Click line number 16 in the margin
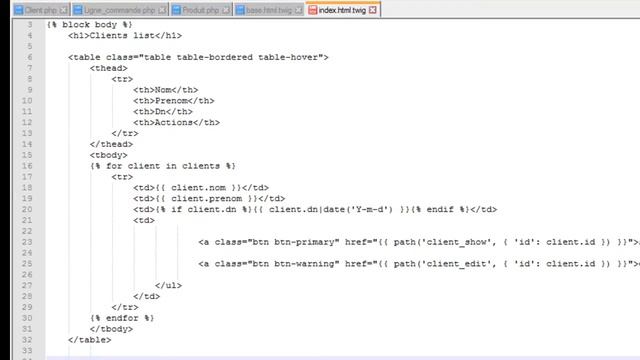 (x=27, y=166)
